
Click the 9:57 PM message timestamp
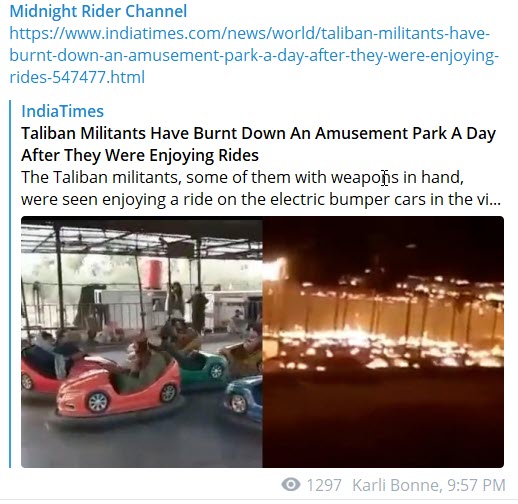[477, 485]
